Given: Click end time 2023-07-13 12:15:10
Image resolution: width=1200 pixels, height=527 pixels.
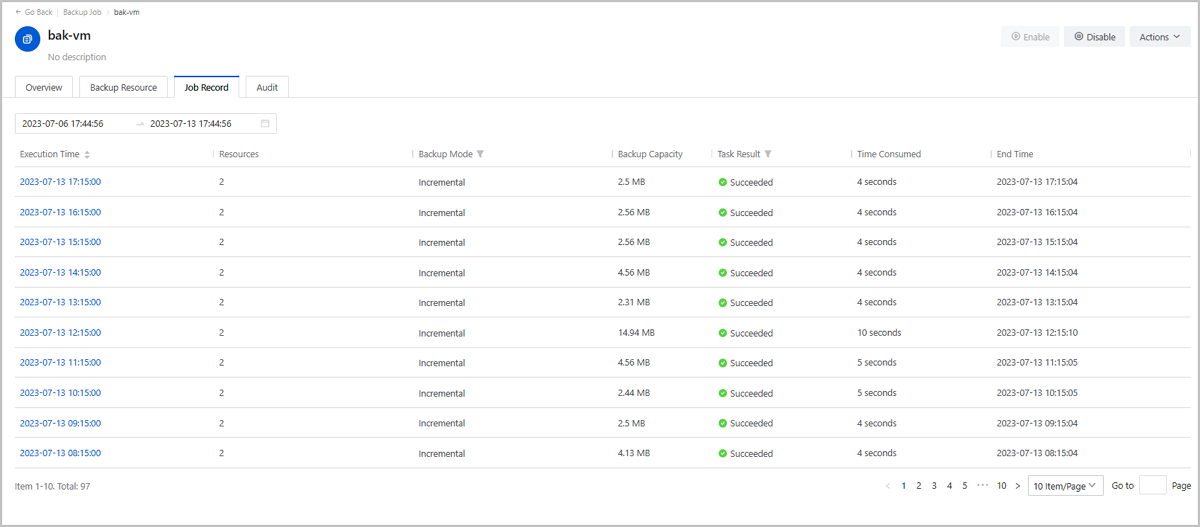Looking at the screenshot, I should point(1037,333).
